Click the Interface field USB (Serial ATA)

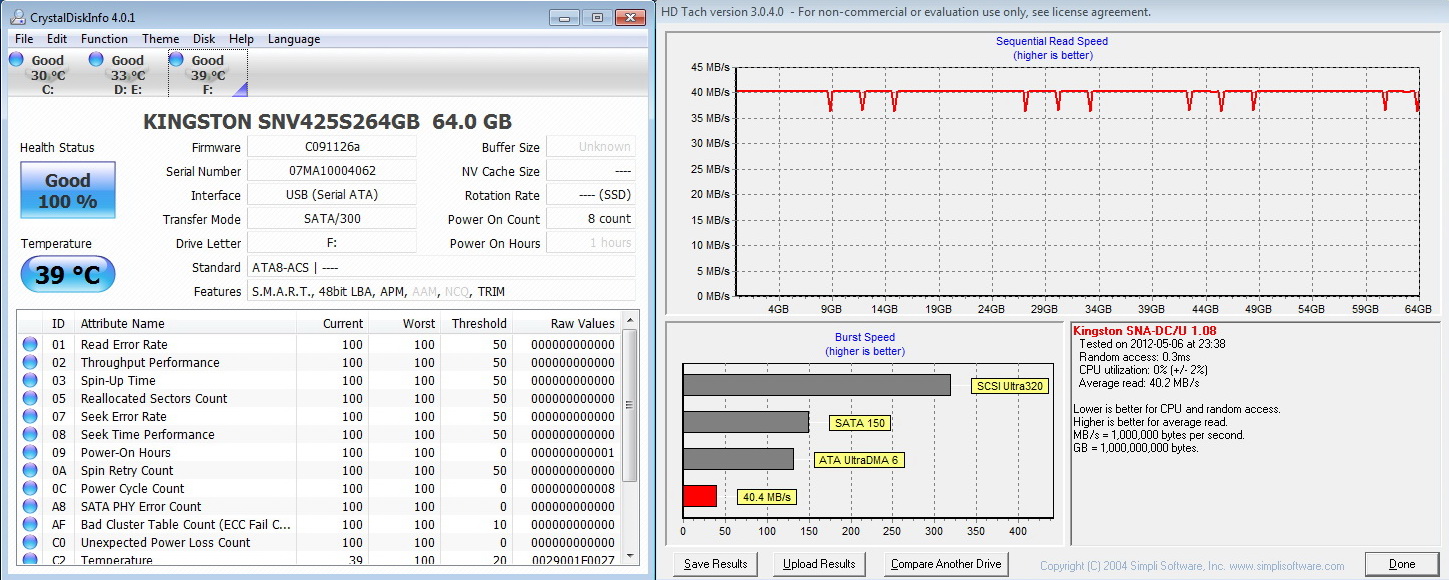(332, 195)
